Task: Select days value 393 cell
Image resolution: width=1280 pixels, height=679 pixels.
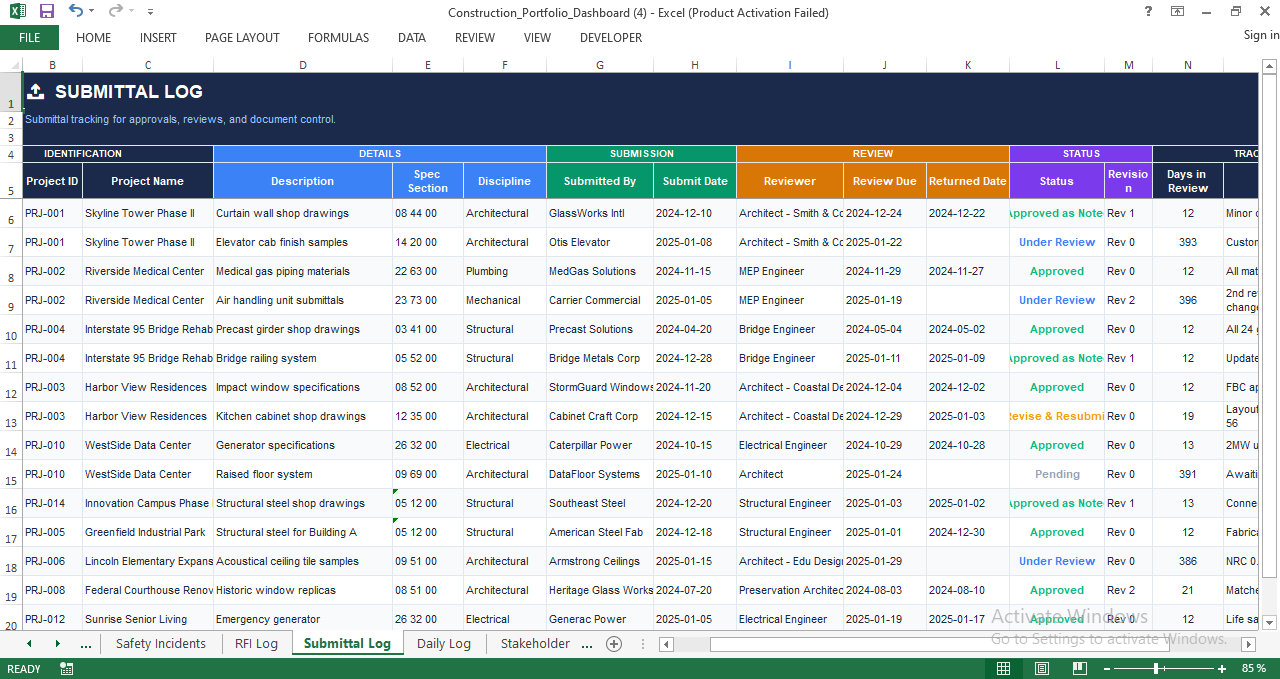Action: tap(1188, 242)
